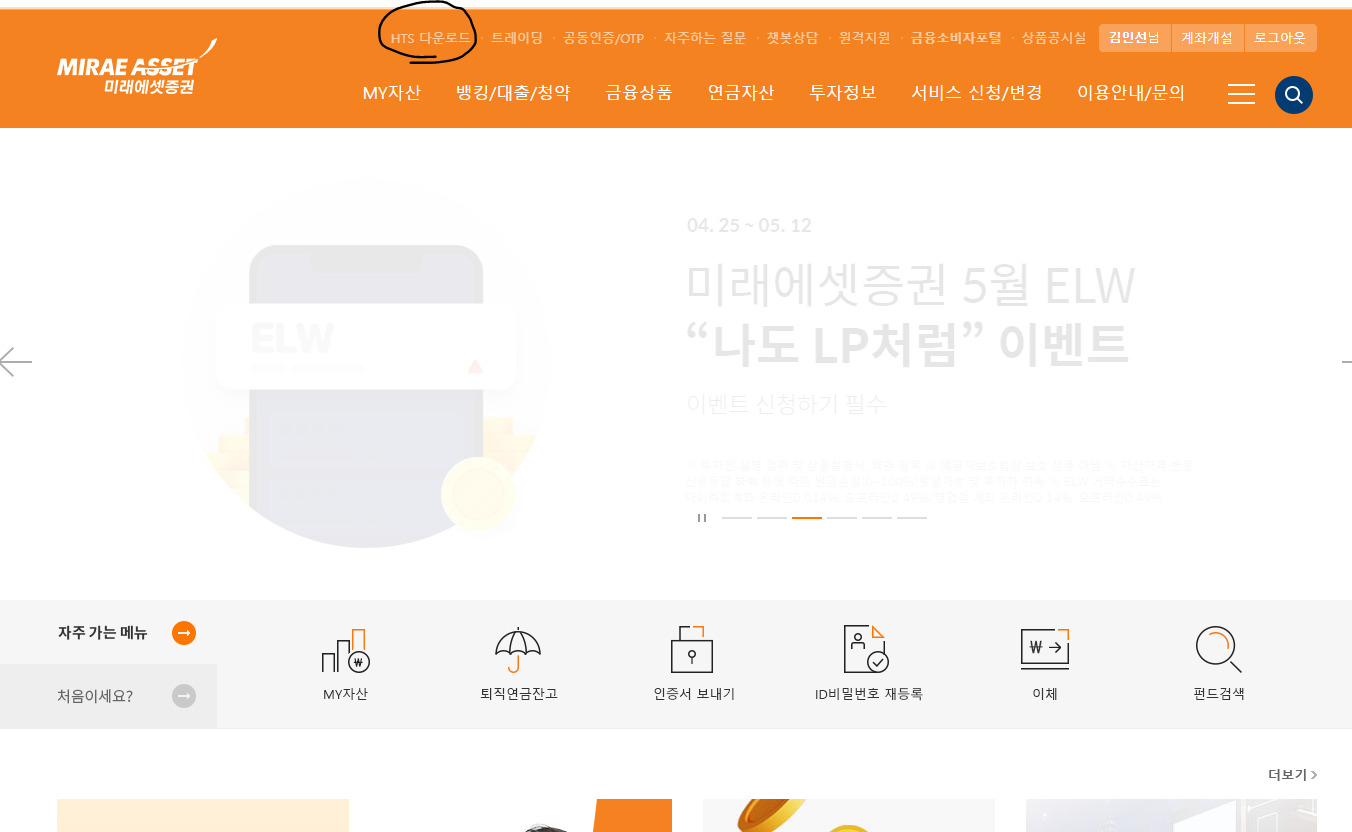Viewport: 1352px width, 832px height.
Task: Open the 퇴직연금잔고 umbrella icon
Action: pos(518,651)
